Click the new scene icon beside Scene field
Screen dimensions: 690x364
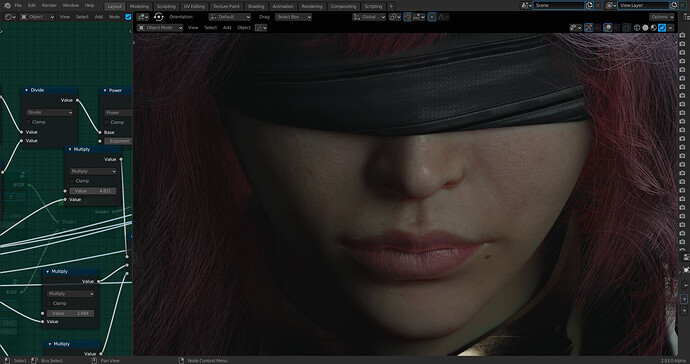tap(589, 5)
